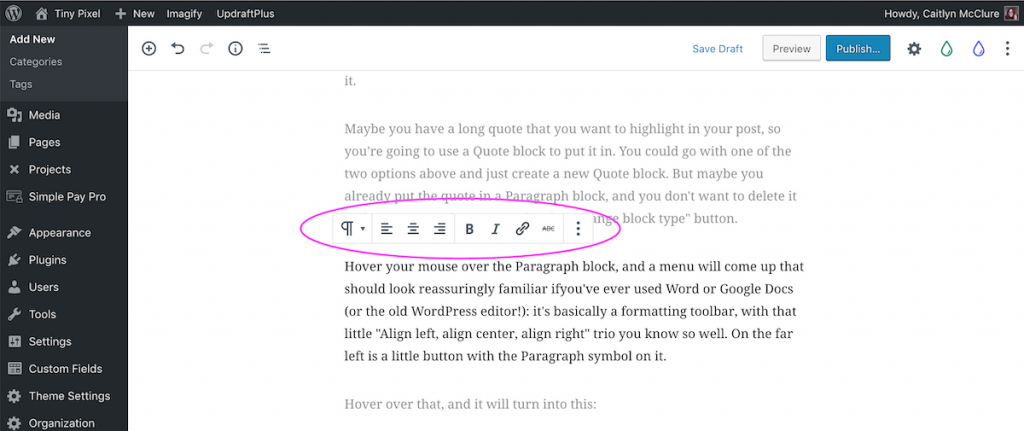Click paragraph starting "Maybe you have a long quote"

569,174
